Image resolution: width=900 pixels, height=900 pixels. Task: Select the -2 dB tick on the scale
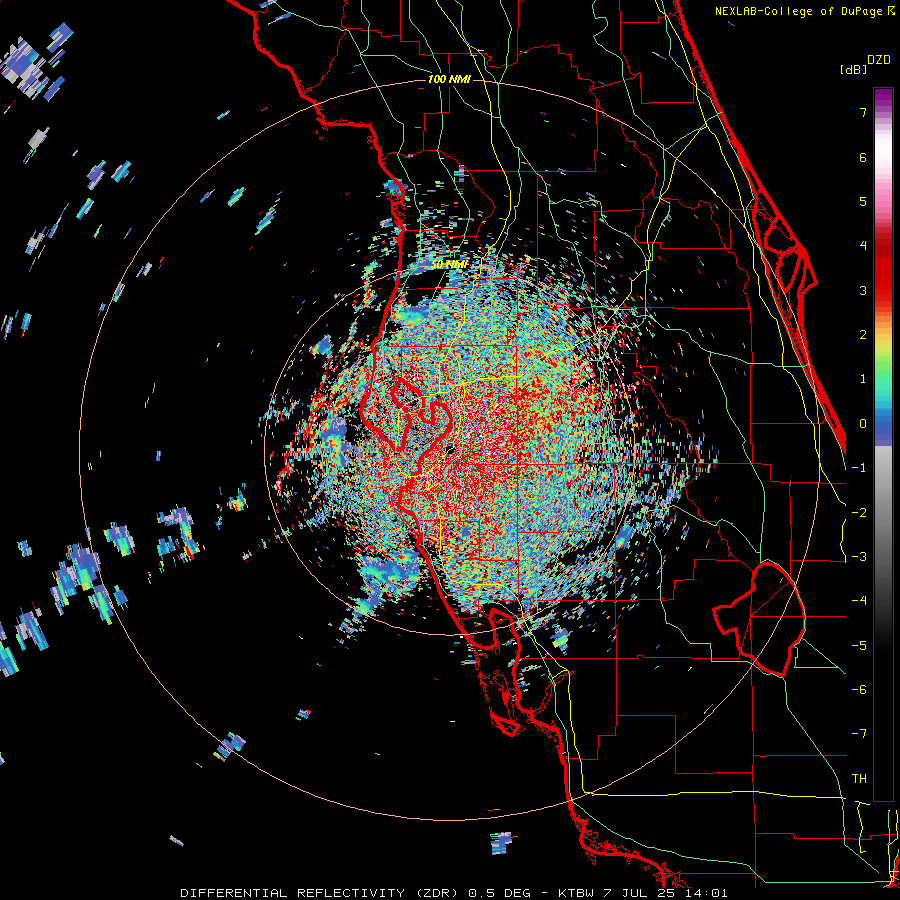coord(859,513)
